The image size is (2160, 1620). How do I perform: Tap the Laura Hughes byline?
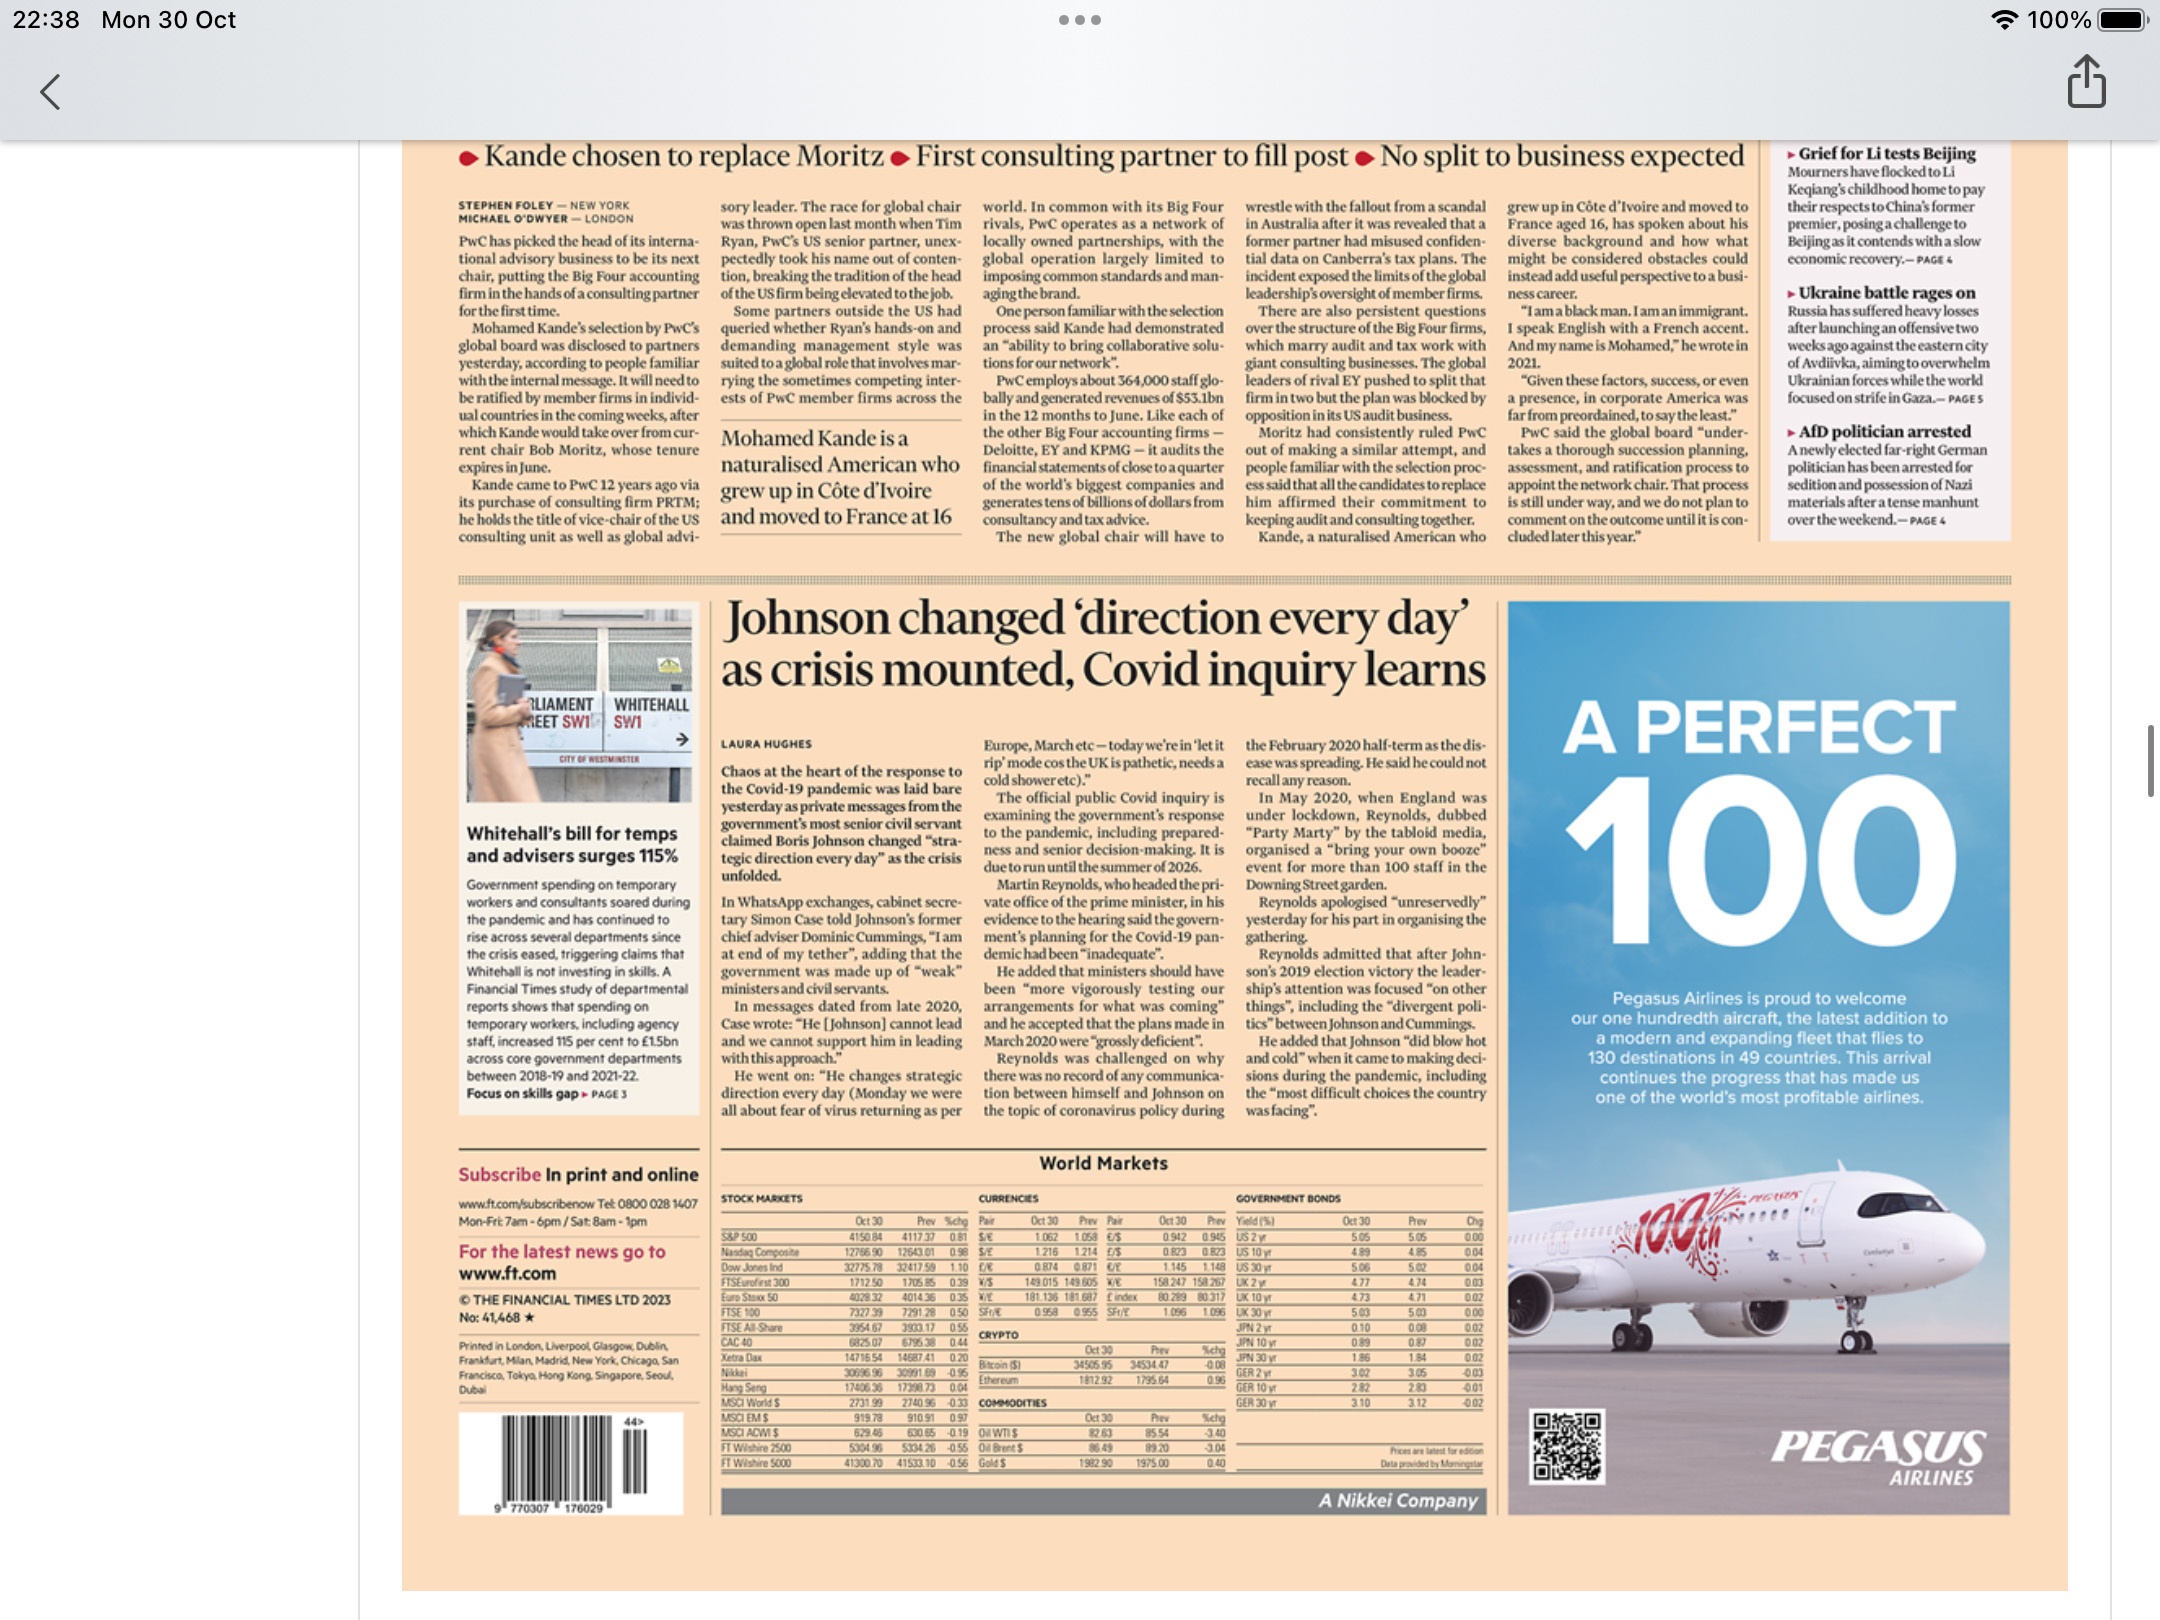[766, 744]
